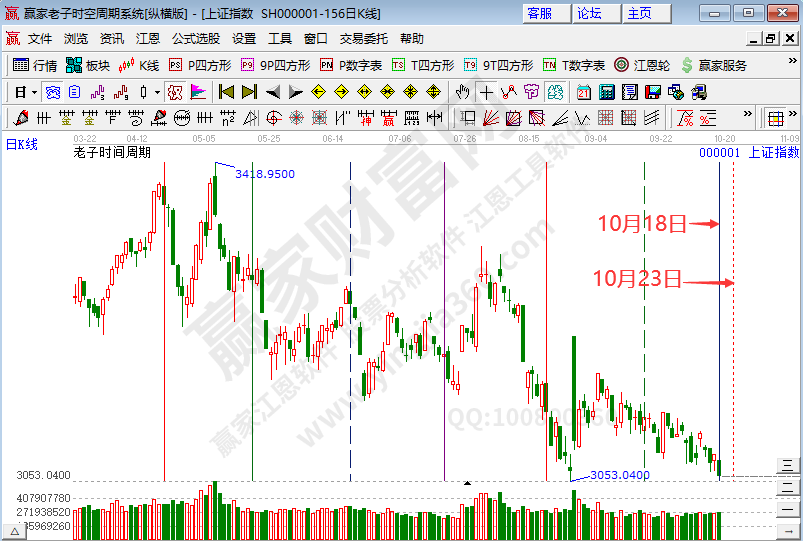Open the candlestick style dropdown arrow
The height and width of the screenshot is (541, 803).
click(x=157, y=92)
